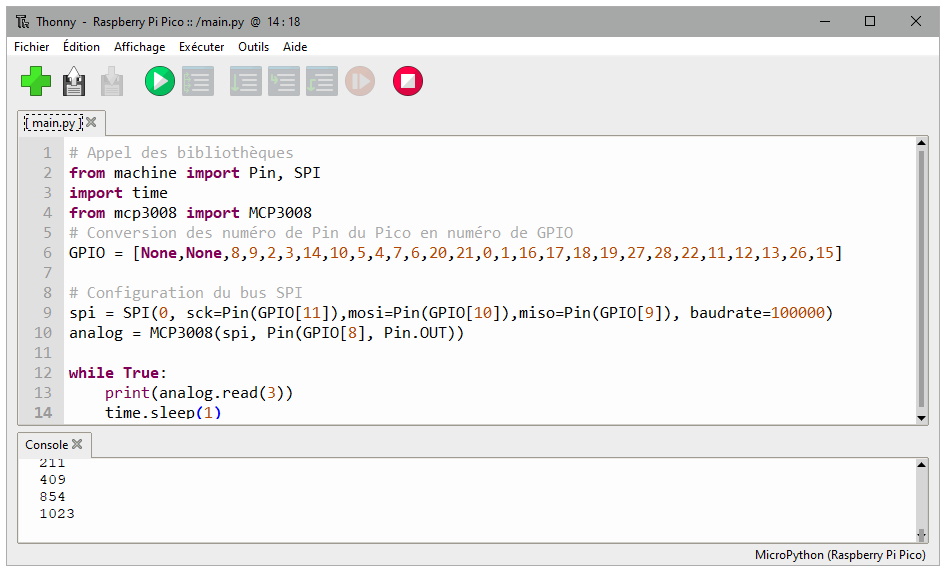Open a file with the load icon
This screenshot has height=571, width=946.
[74, 81]
